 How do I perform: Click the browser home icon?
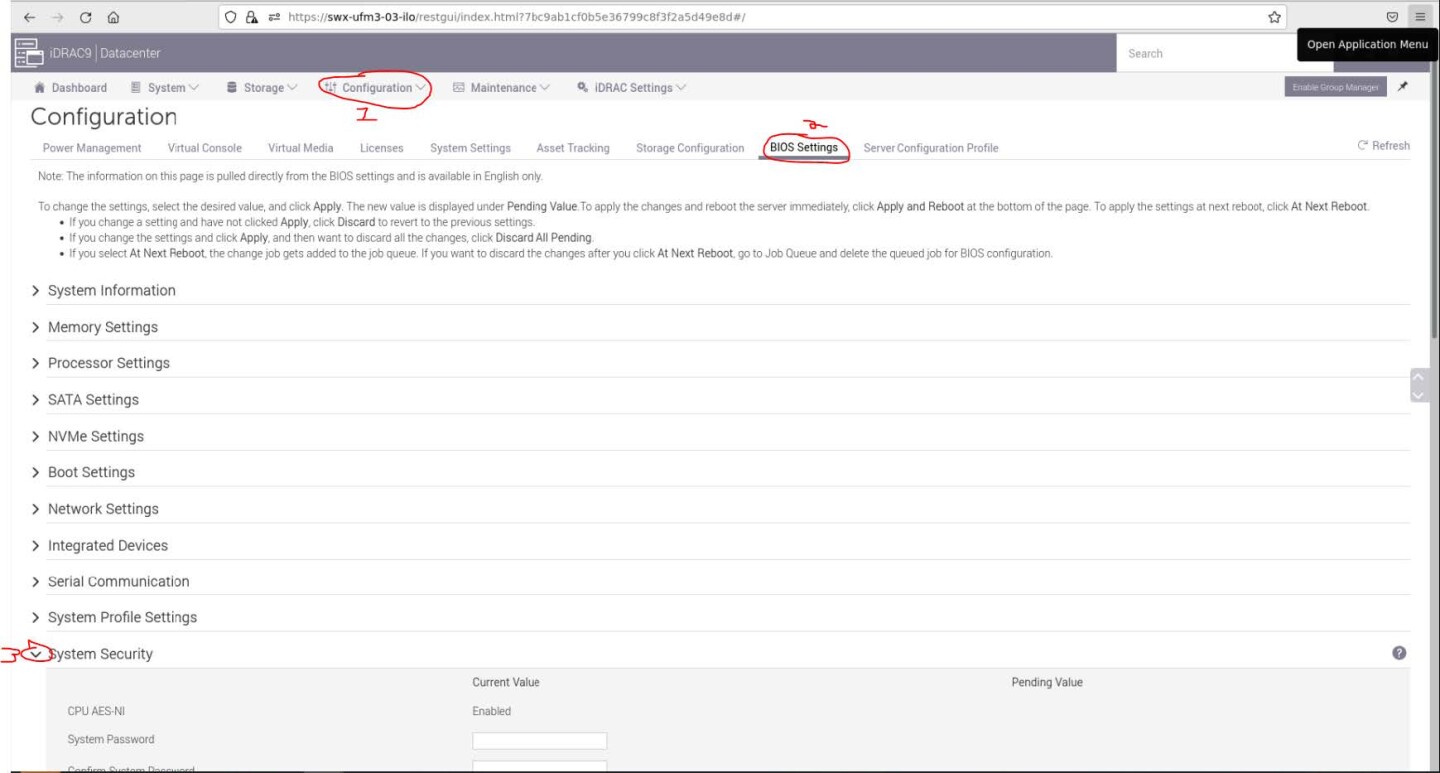113,17
